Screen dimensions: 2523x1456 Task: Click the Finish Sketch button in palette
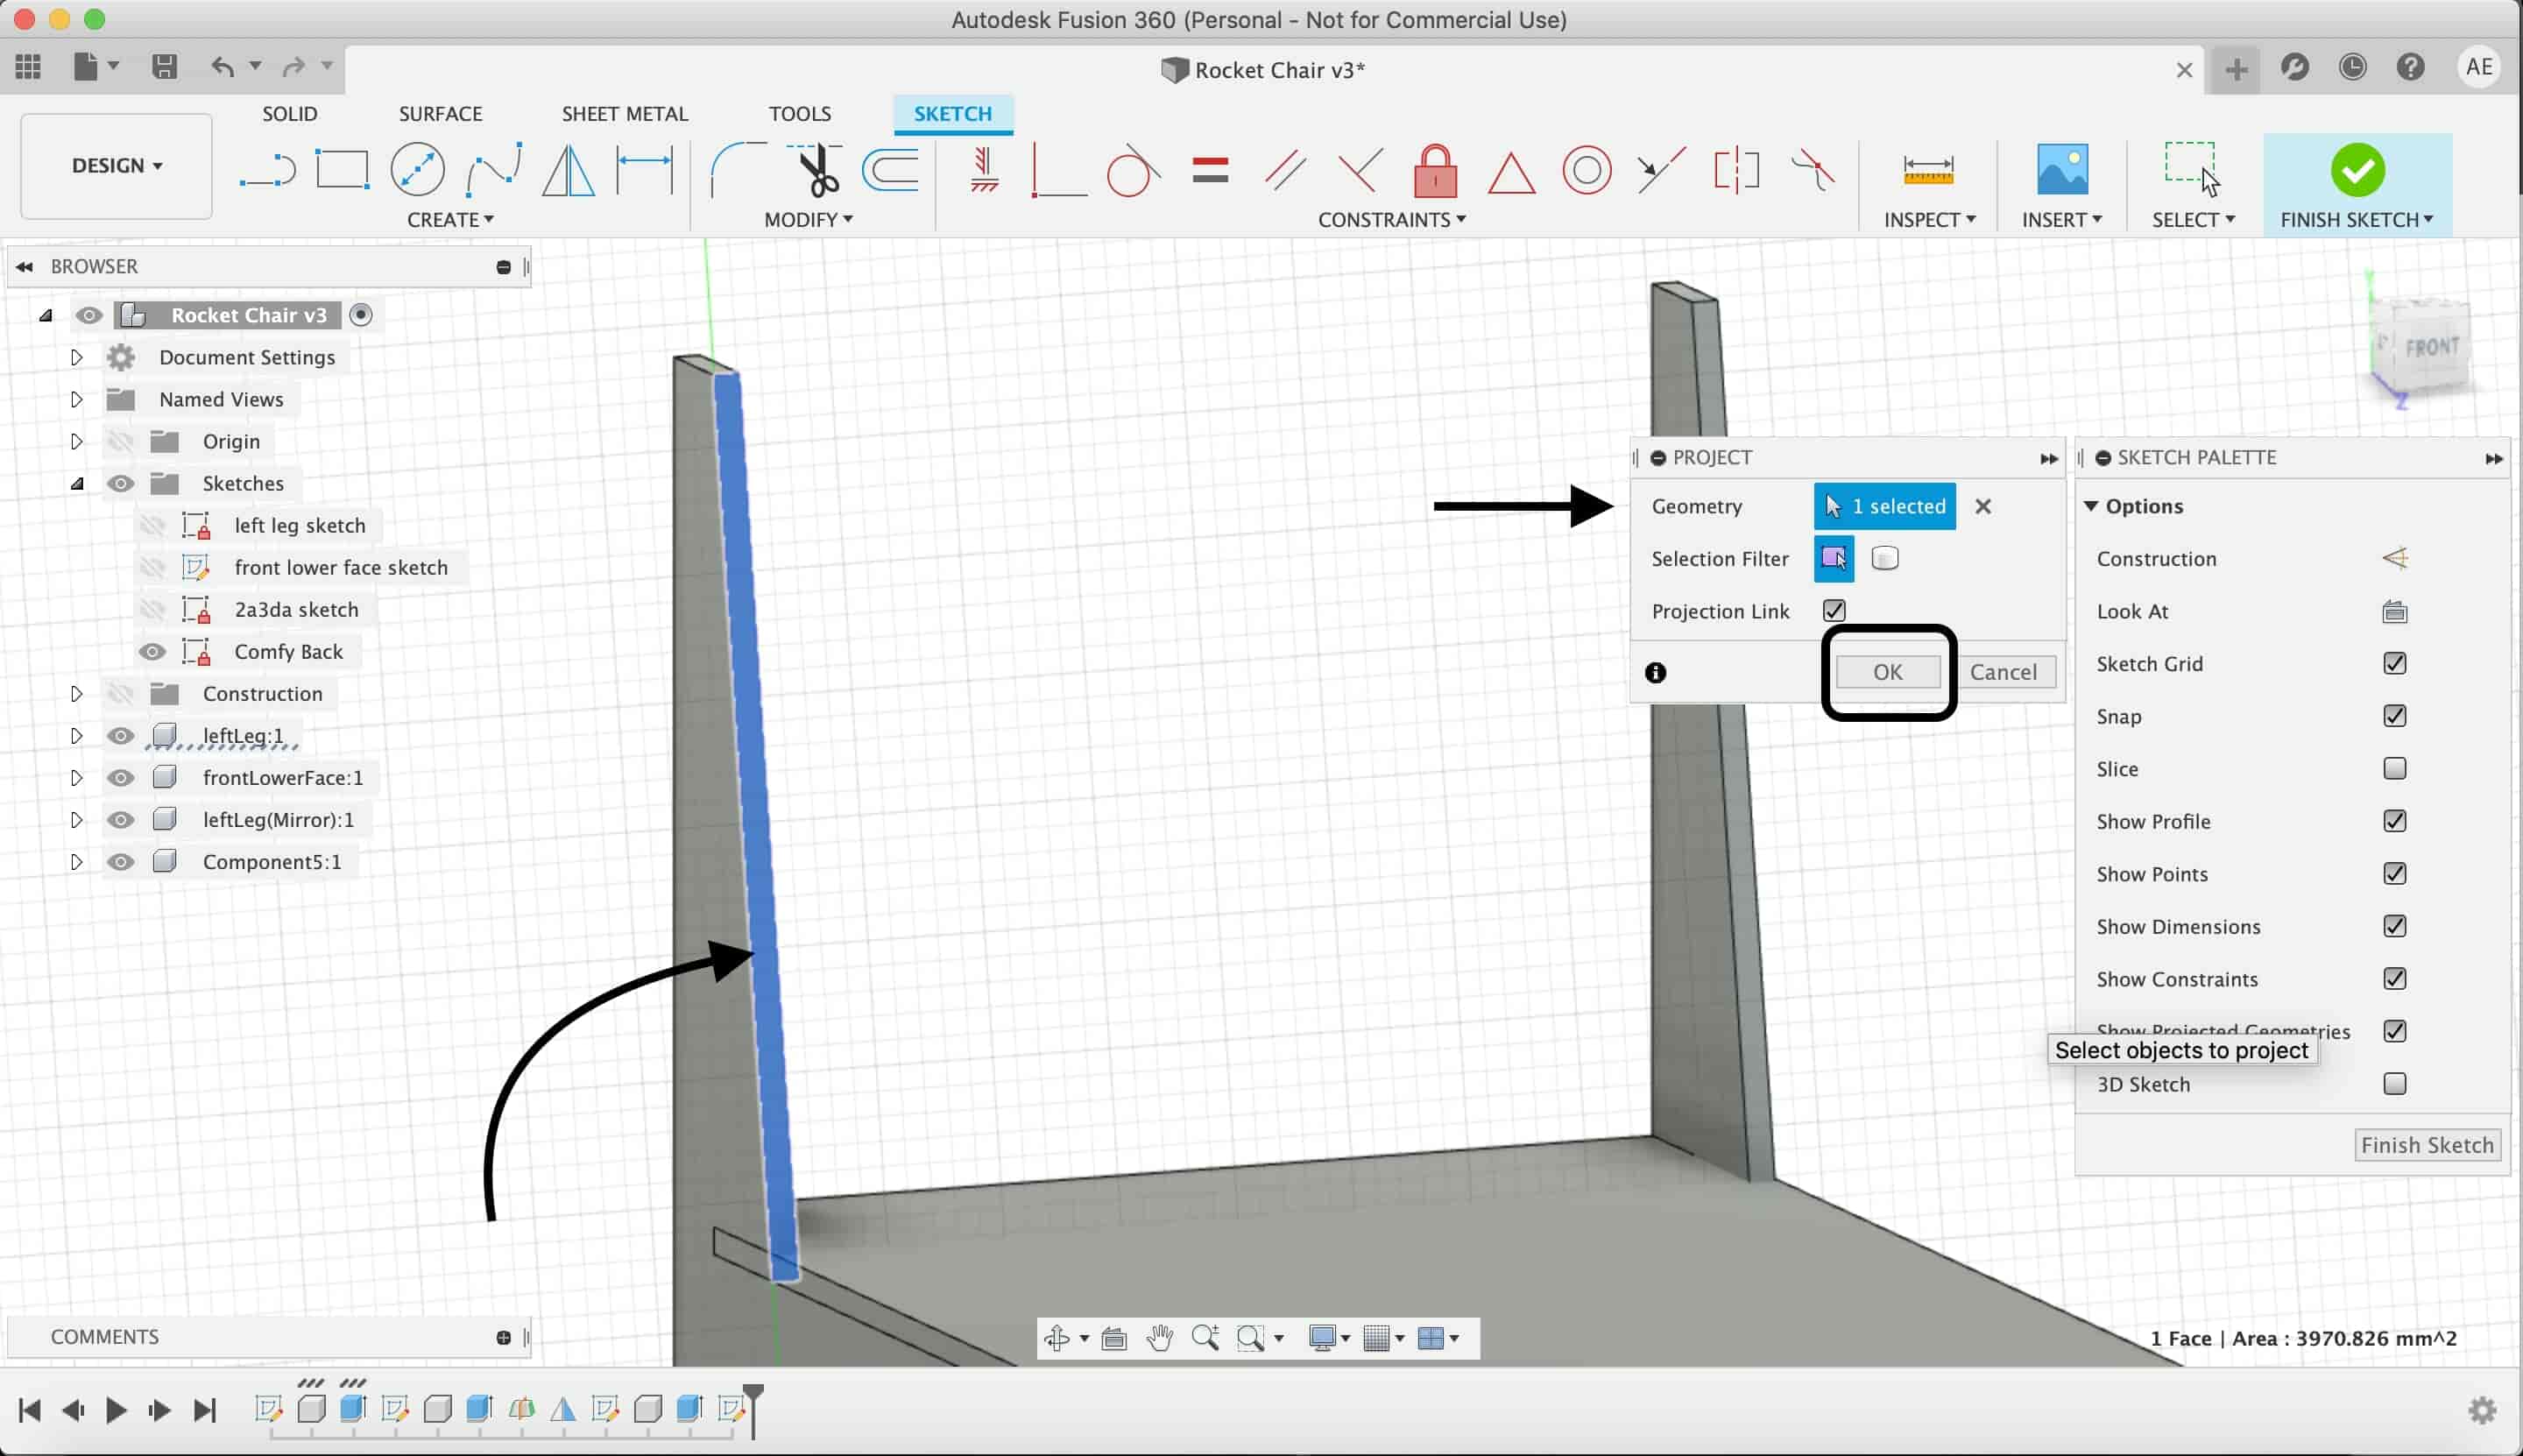[2427, 1145]
